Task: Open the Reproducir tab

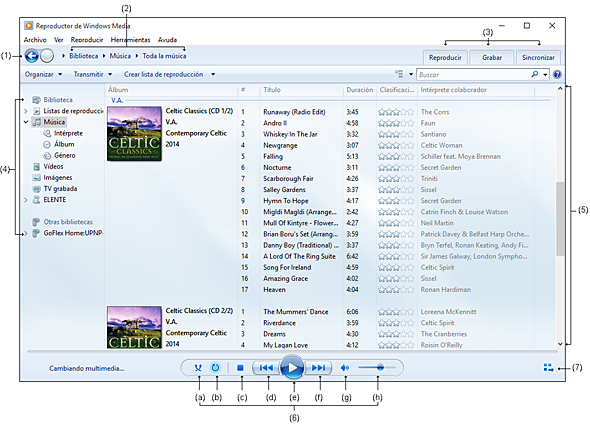Action: [445, 58]
